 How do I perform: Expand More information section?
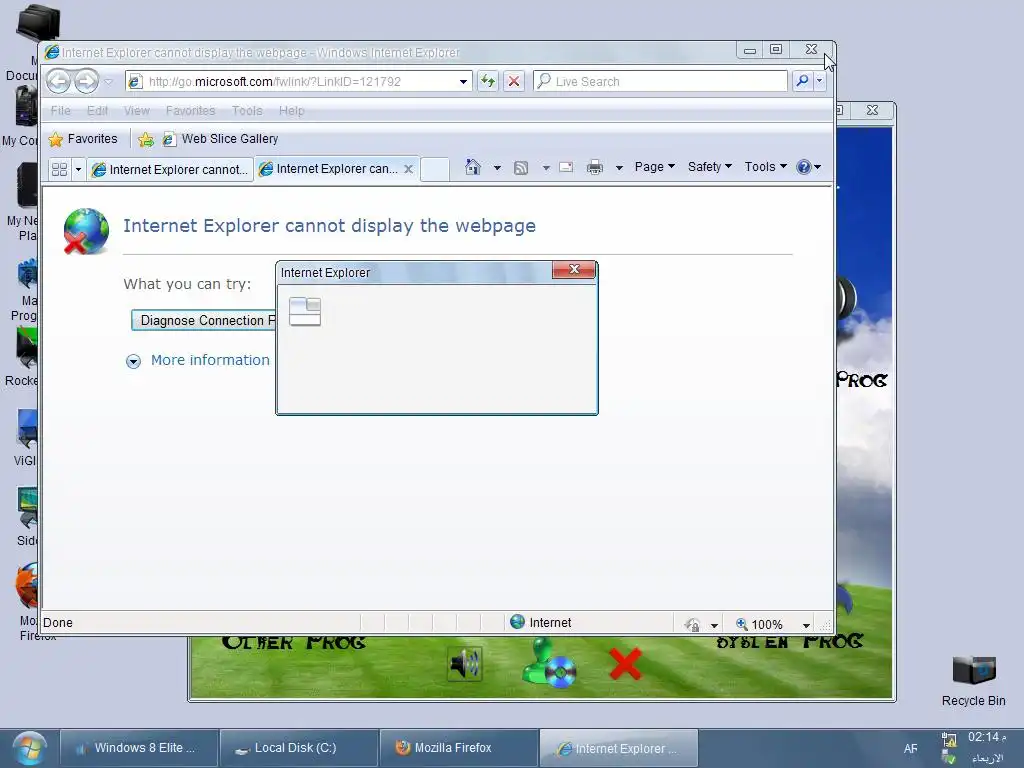(133, 361)
